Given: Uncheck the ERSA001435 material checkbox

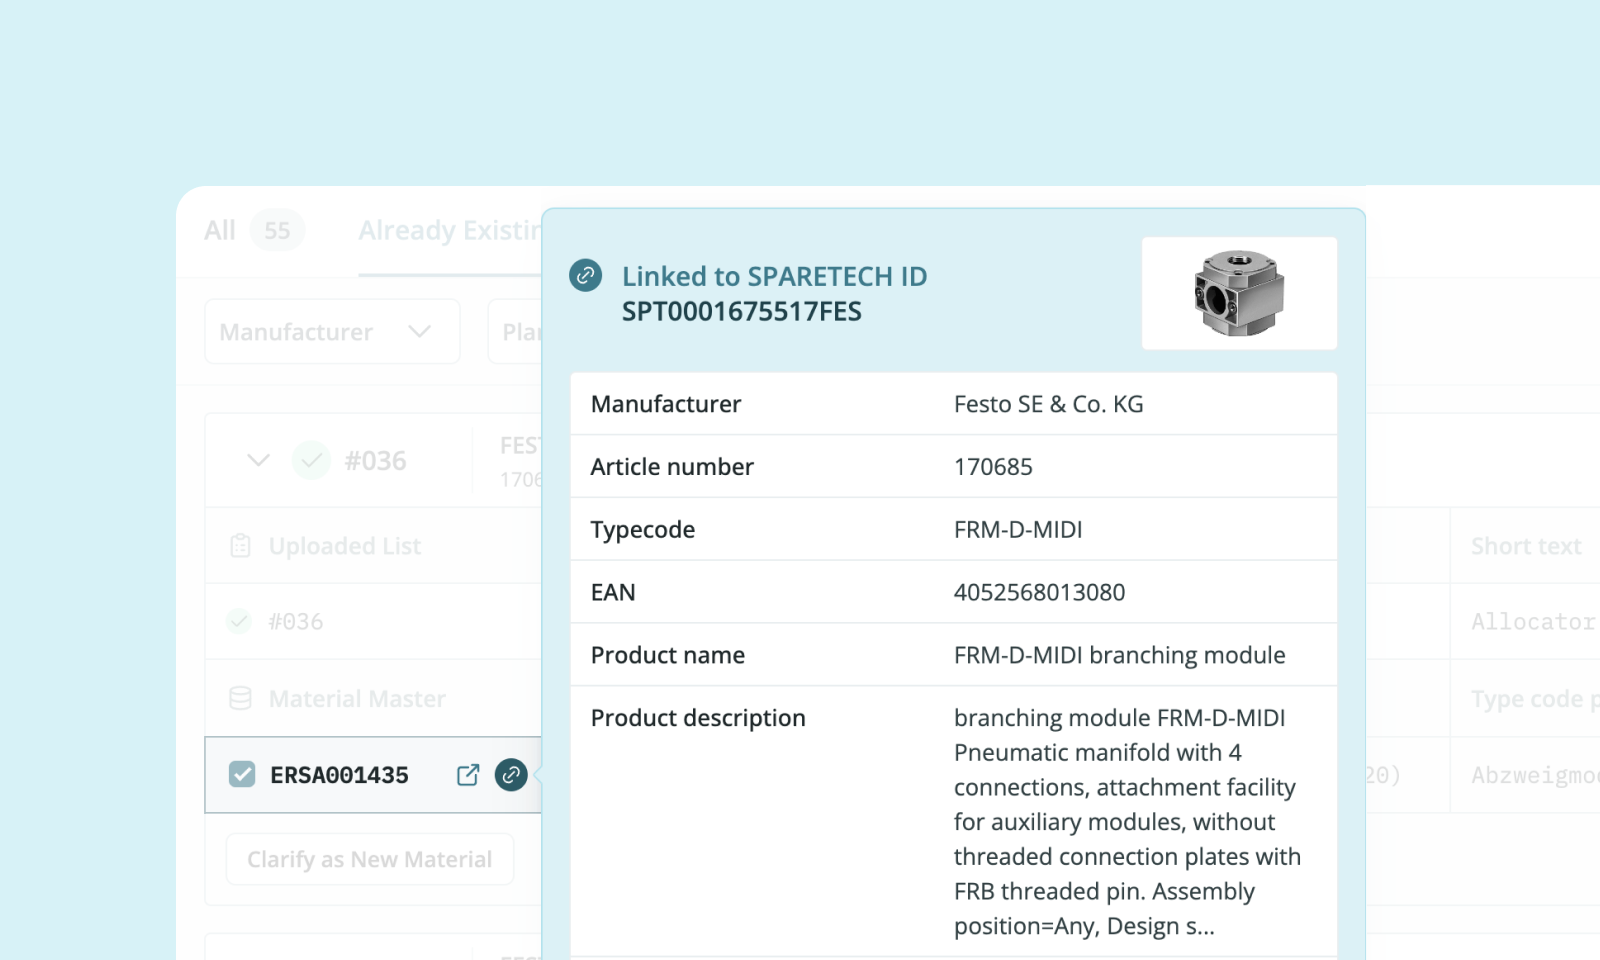Looking at the screenshot, I should pyautogui.click(x=241, y=774).
